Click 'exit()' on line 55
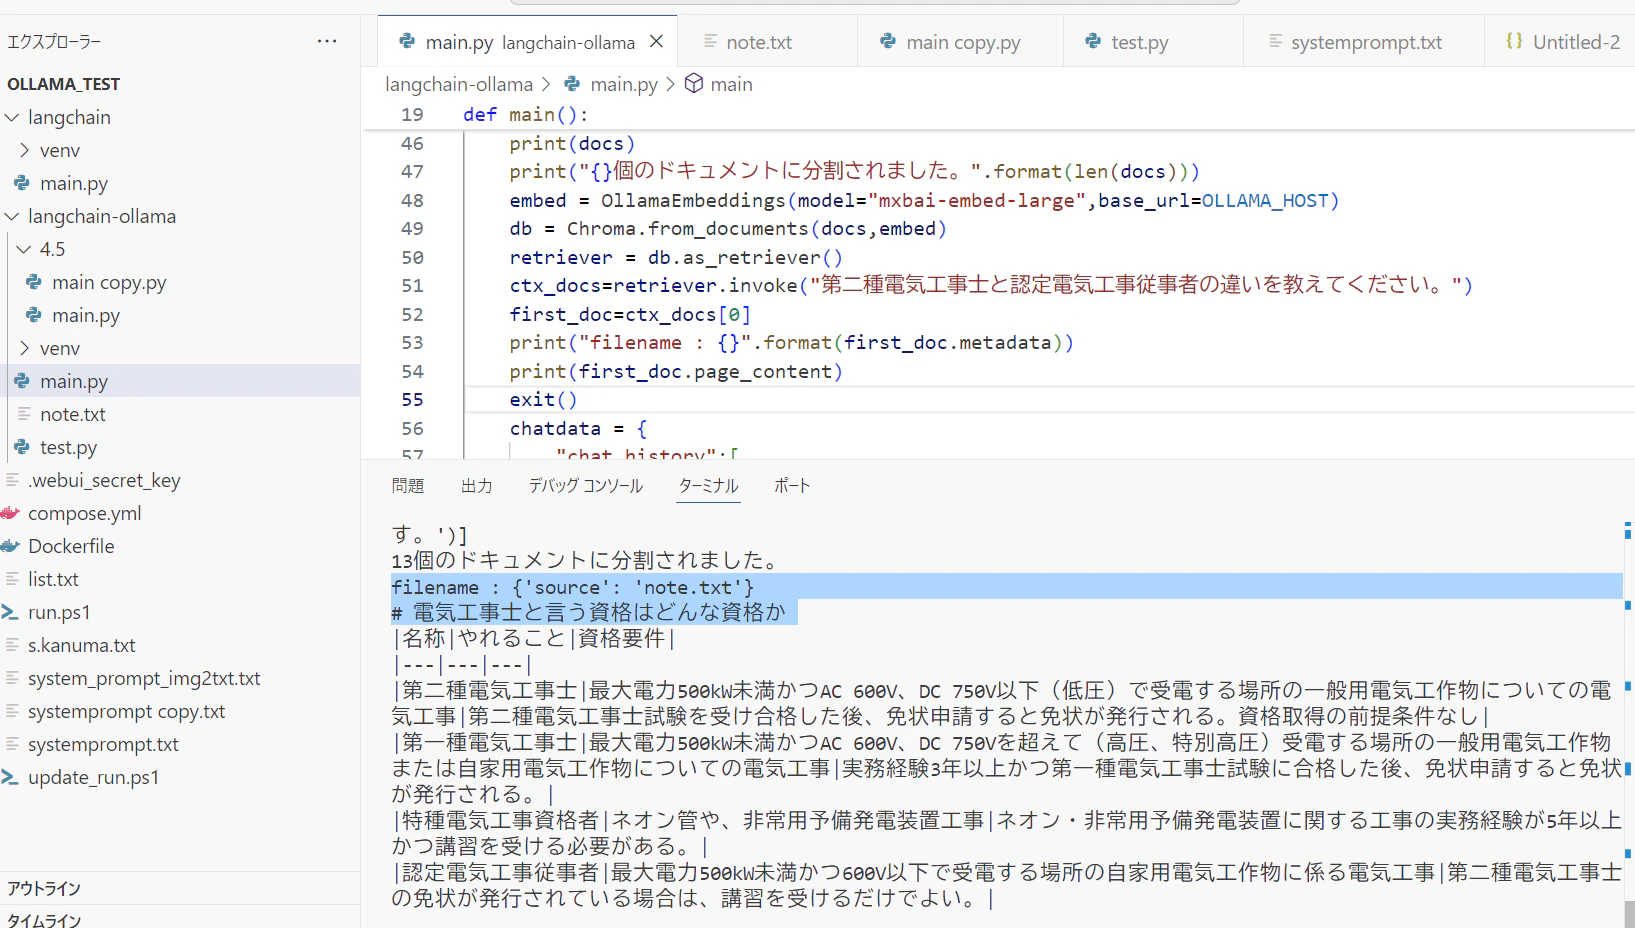Screen dimensions: 1635x928 (543, 400)
